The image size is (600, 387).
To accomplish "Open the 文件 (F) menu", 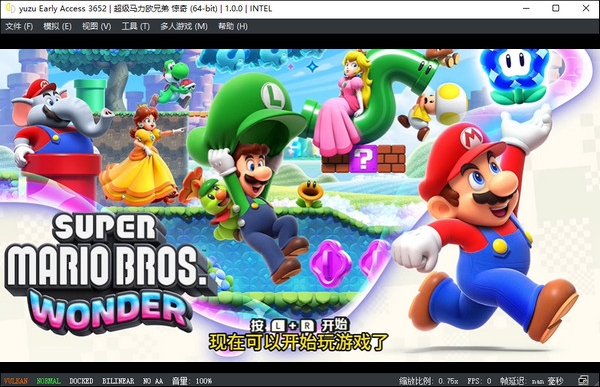I will point(19,26).
